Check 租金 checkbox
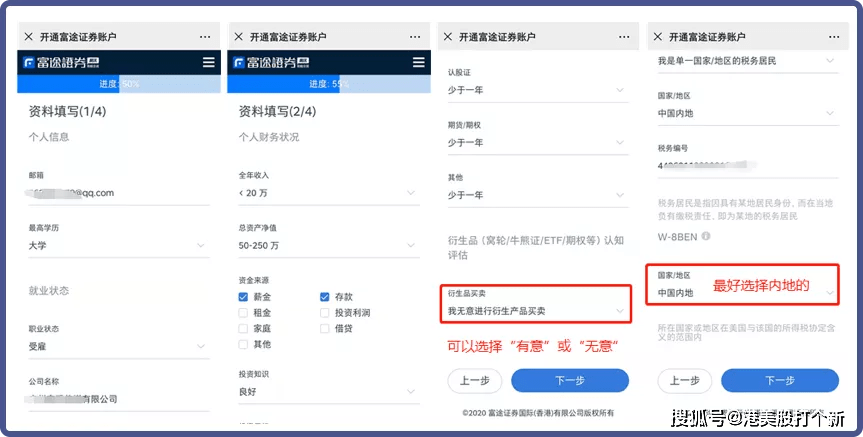The image size is (863, 437). pos(243,313)
